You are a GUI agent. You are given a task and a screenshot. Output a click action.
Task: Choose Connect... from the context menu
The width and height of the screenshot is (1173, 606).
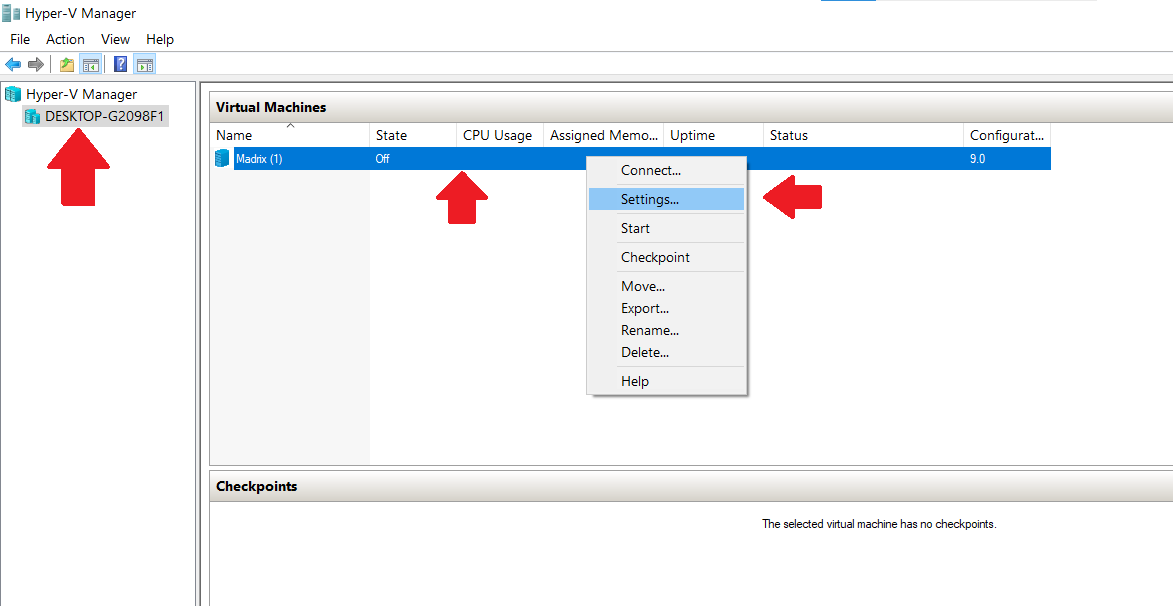pos(667,170)
